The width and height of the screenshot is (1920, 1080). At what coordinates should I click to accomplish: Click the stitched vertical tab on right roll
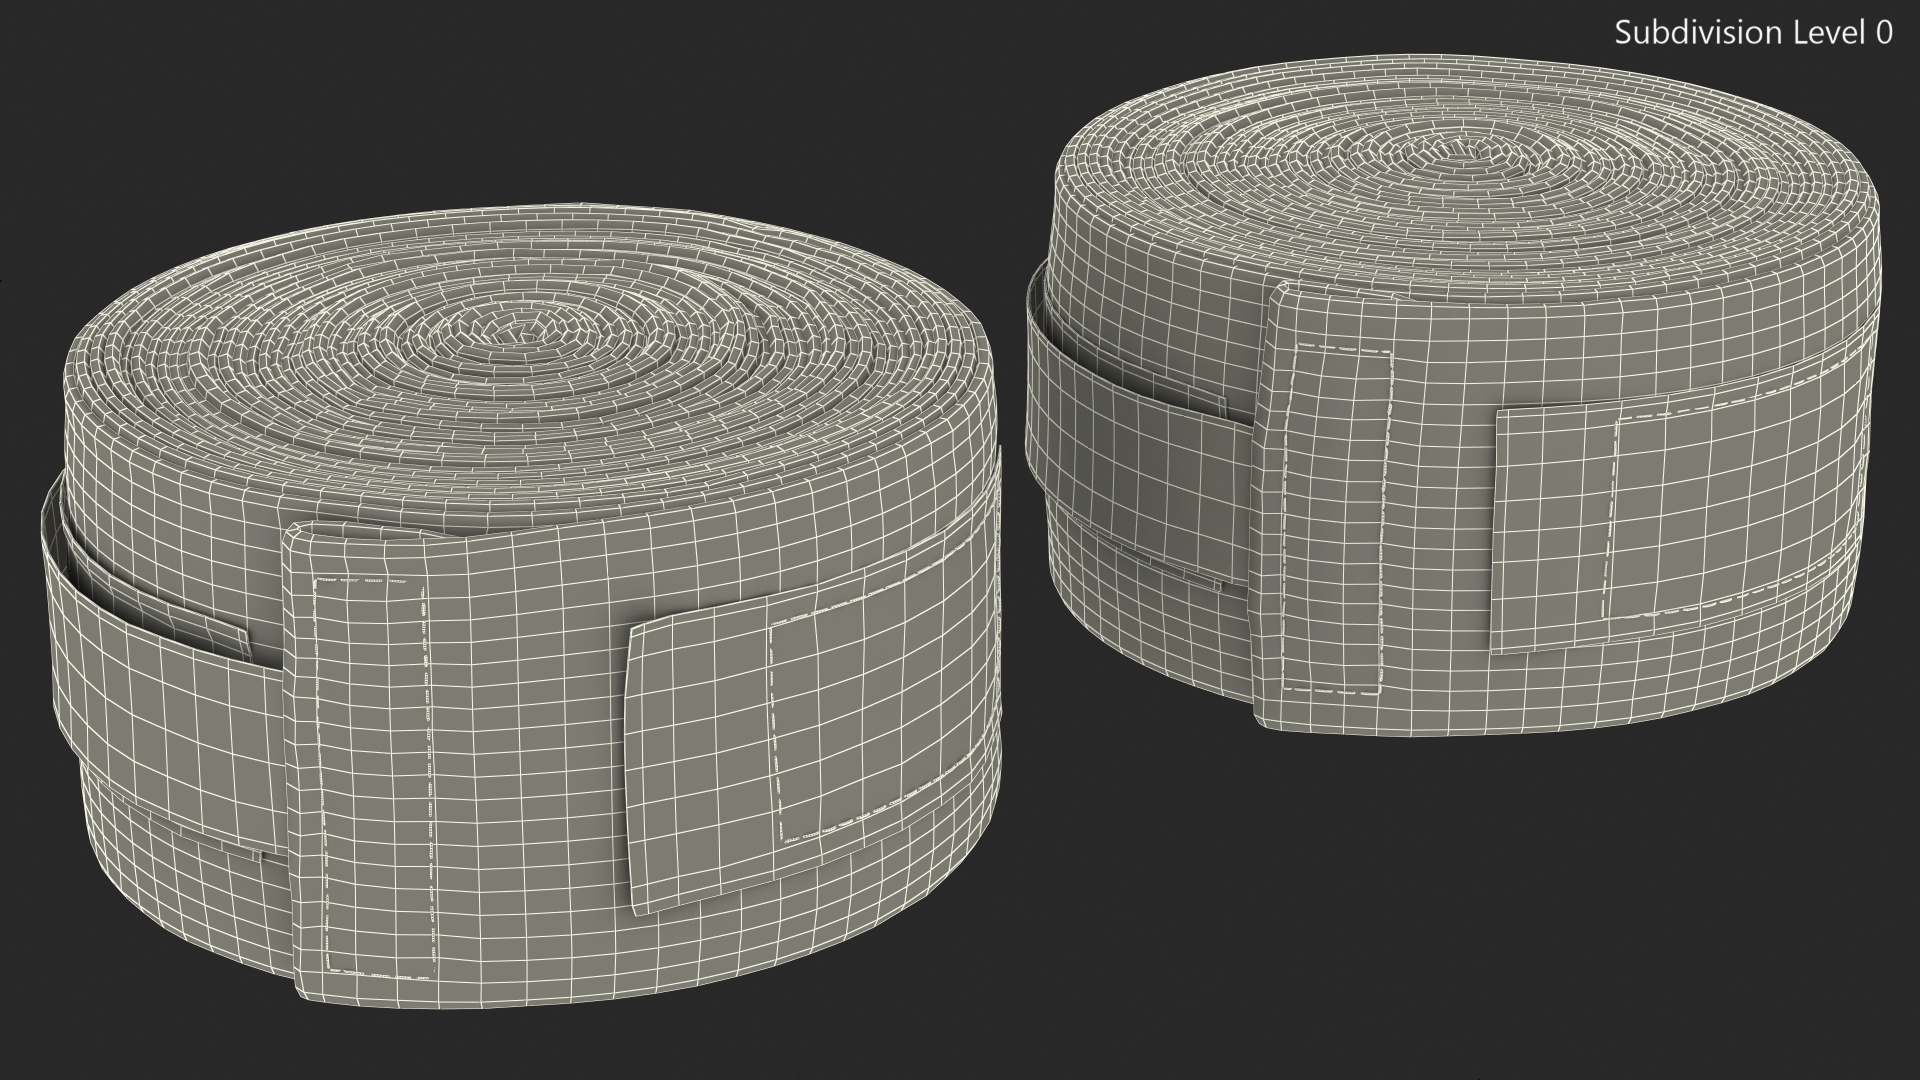point(1335,517)
